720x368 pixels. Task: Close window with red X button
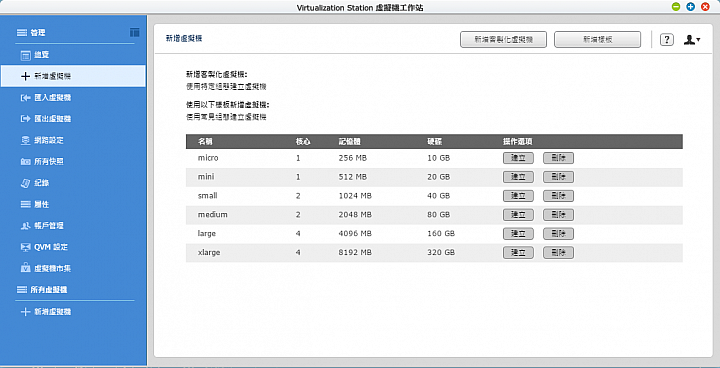tap(705, 6)
